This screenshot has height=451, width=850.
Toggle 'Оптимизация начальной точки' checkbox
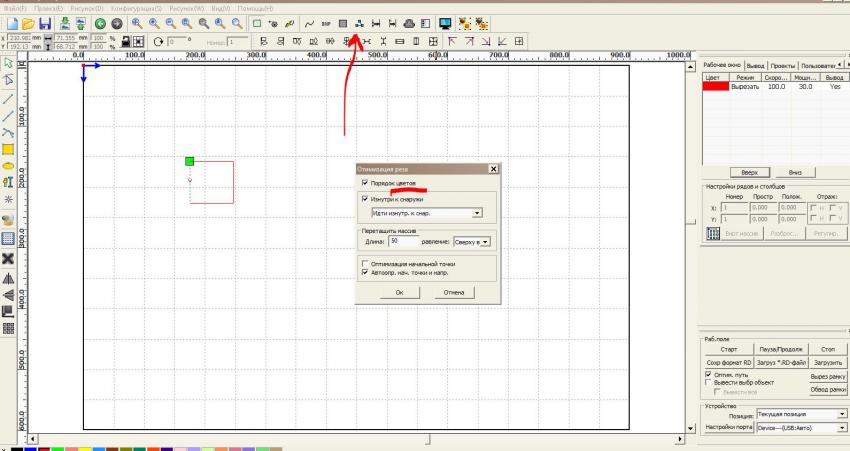coord(365,264)
